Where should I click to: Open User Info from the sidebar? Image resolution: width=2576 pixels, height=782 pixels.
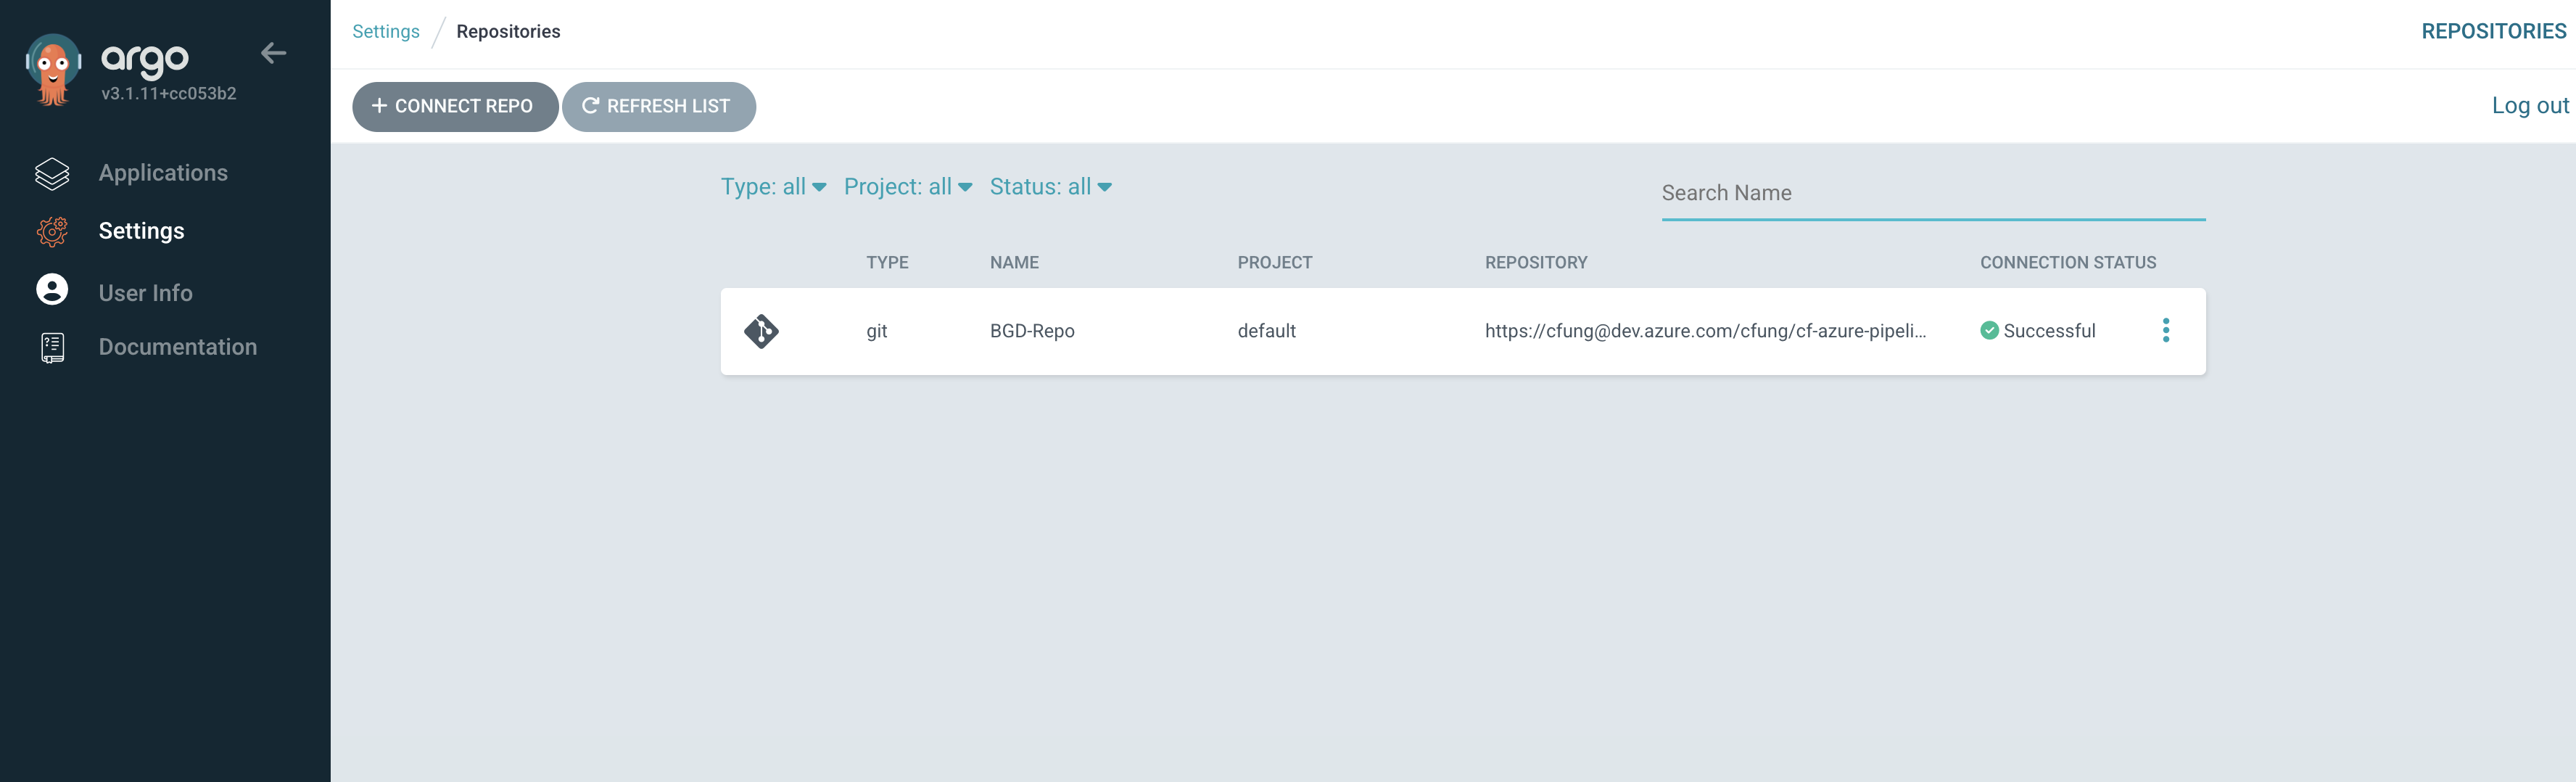(146, 293)
